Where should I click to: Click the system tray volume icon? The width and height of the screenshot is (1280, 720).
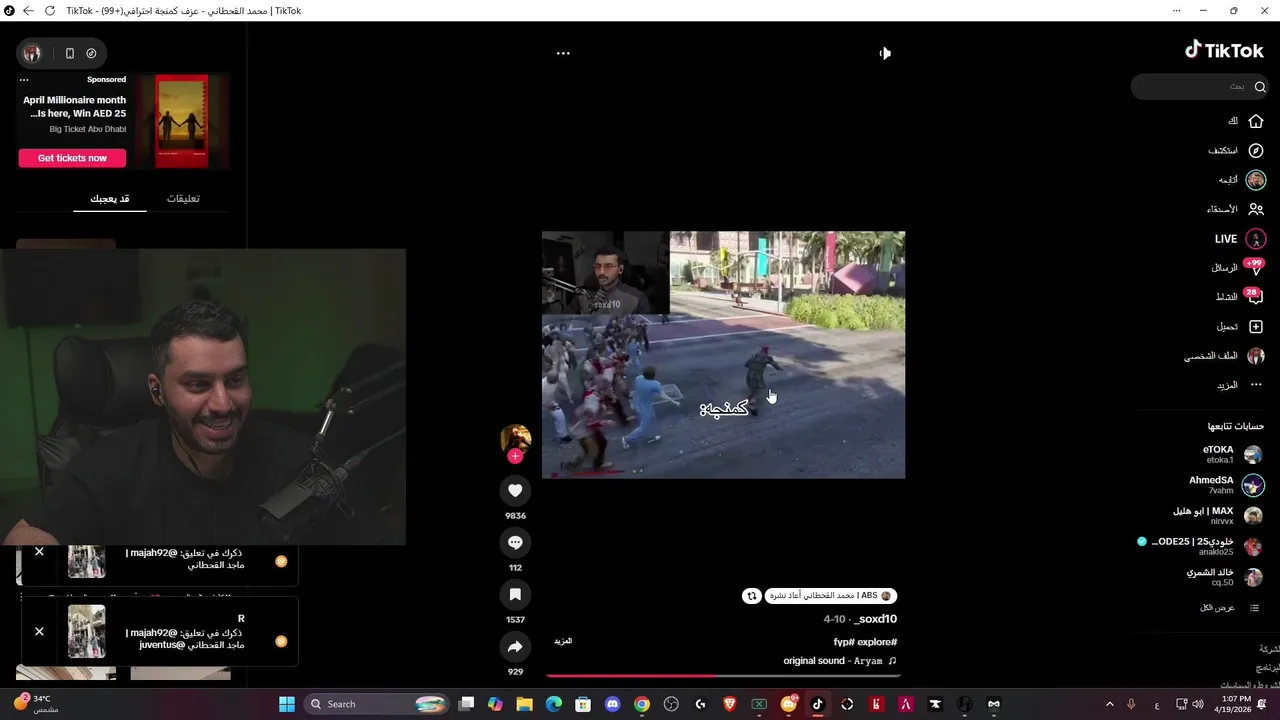pos(1198,704)
